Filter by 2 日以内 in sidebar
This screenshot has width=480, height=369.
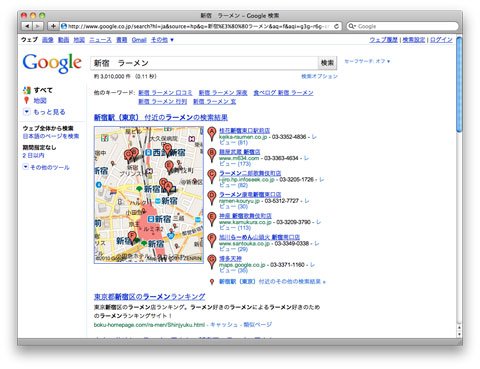click(33, 155)
